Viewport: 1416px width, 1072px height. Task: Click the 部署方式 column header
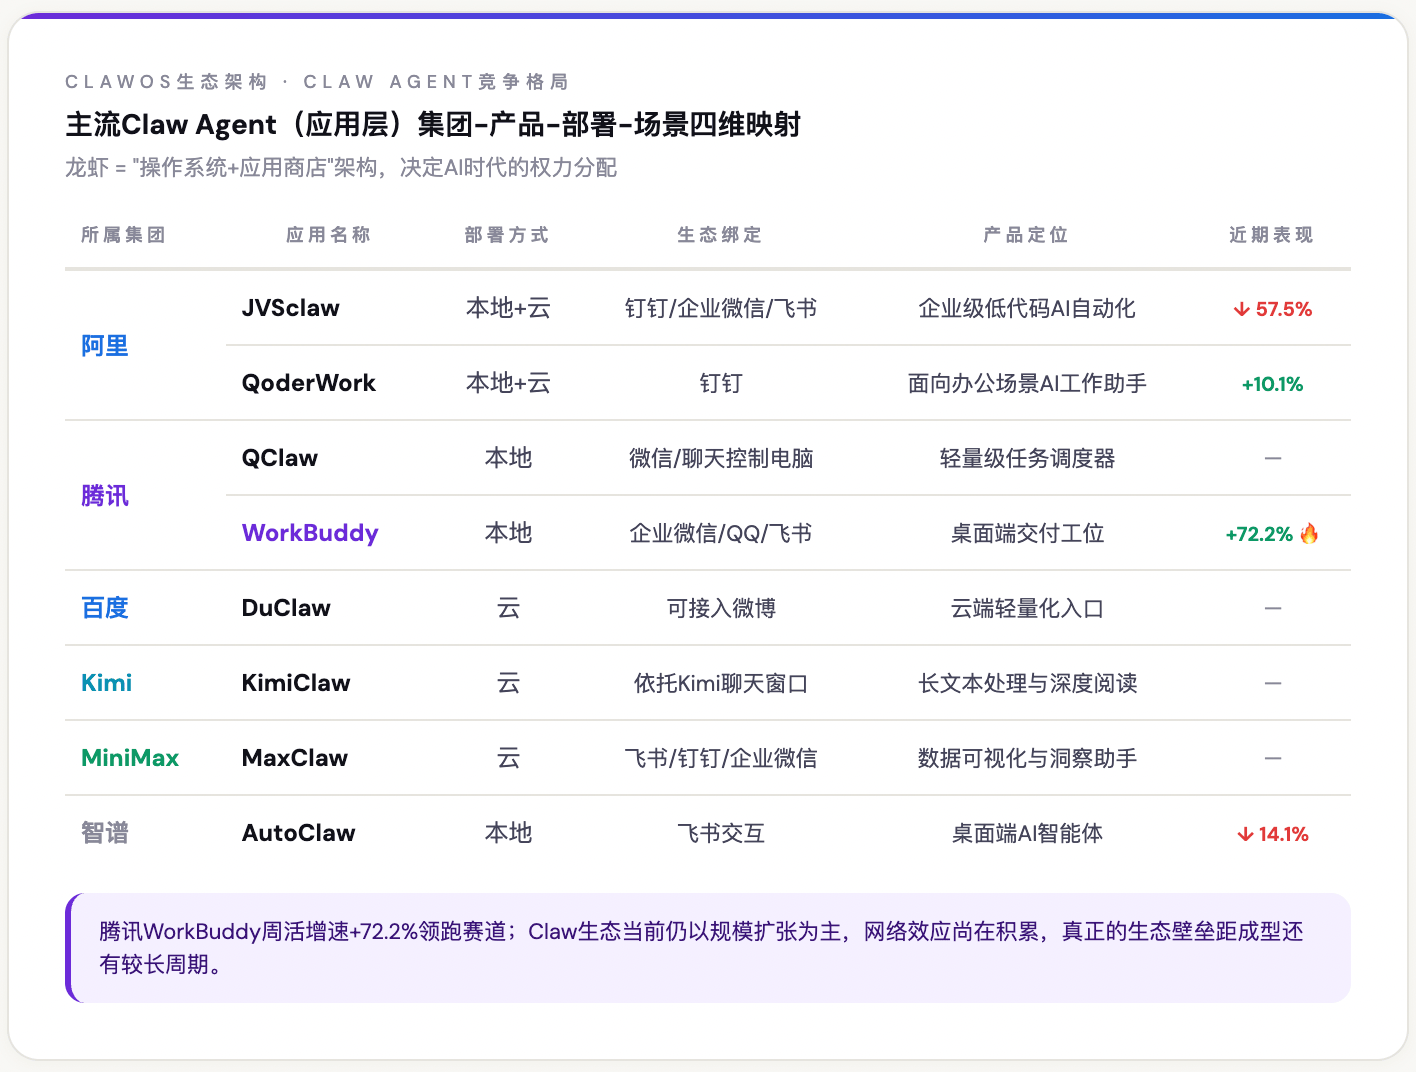point(507,235)
